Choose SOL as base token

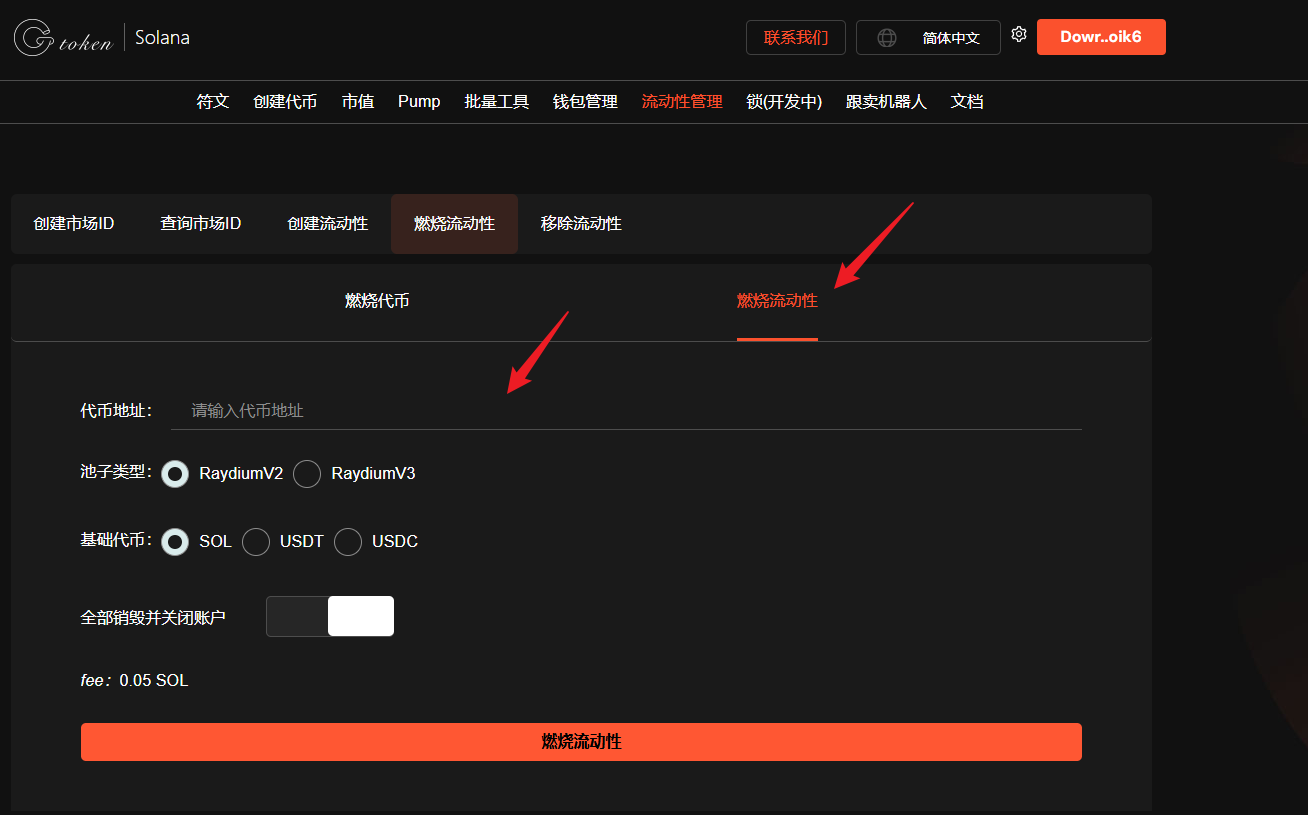[x=175, y=542]
